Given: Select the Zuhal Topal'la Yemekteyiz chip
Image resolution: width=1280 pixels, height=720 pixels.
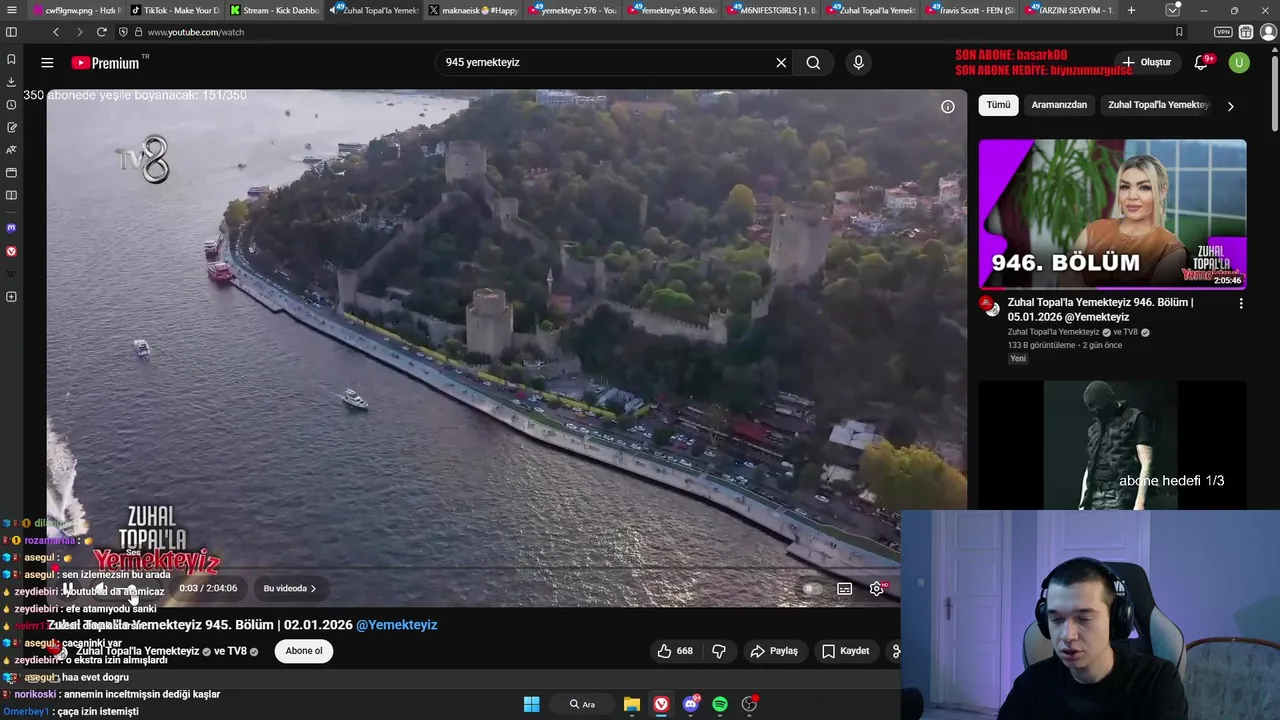Looking at the screenshot, I should tap(1158, 105).
